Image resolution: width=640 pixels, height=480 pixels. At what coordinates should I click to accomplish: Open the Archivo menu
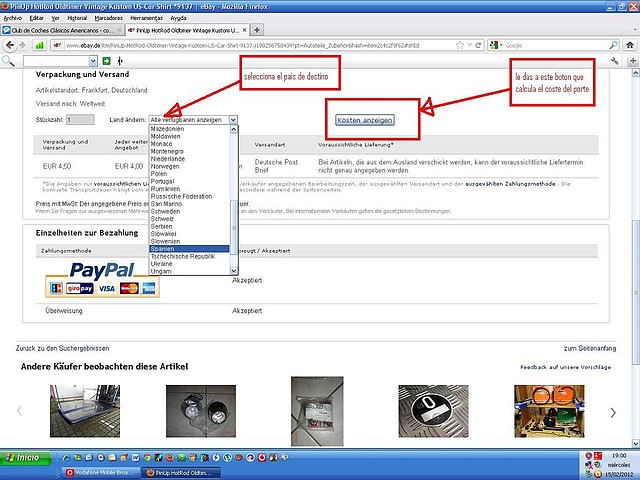(x=13, y=18)
